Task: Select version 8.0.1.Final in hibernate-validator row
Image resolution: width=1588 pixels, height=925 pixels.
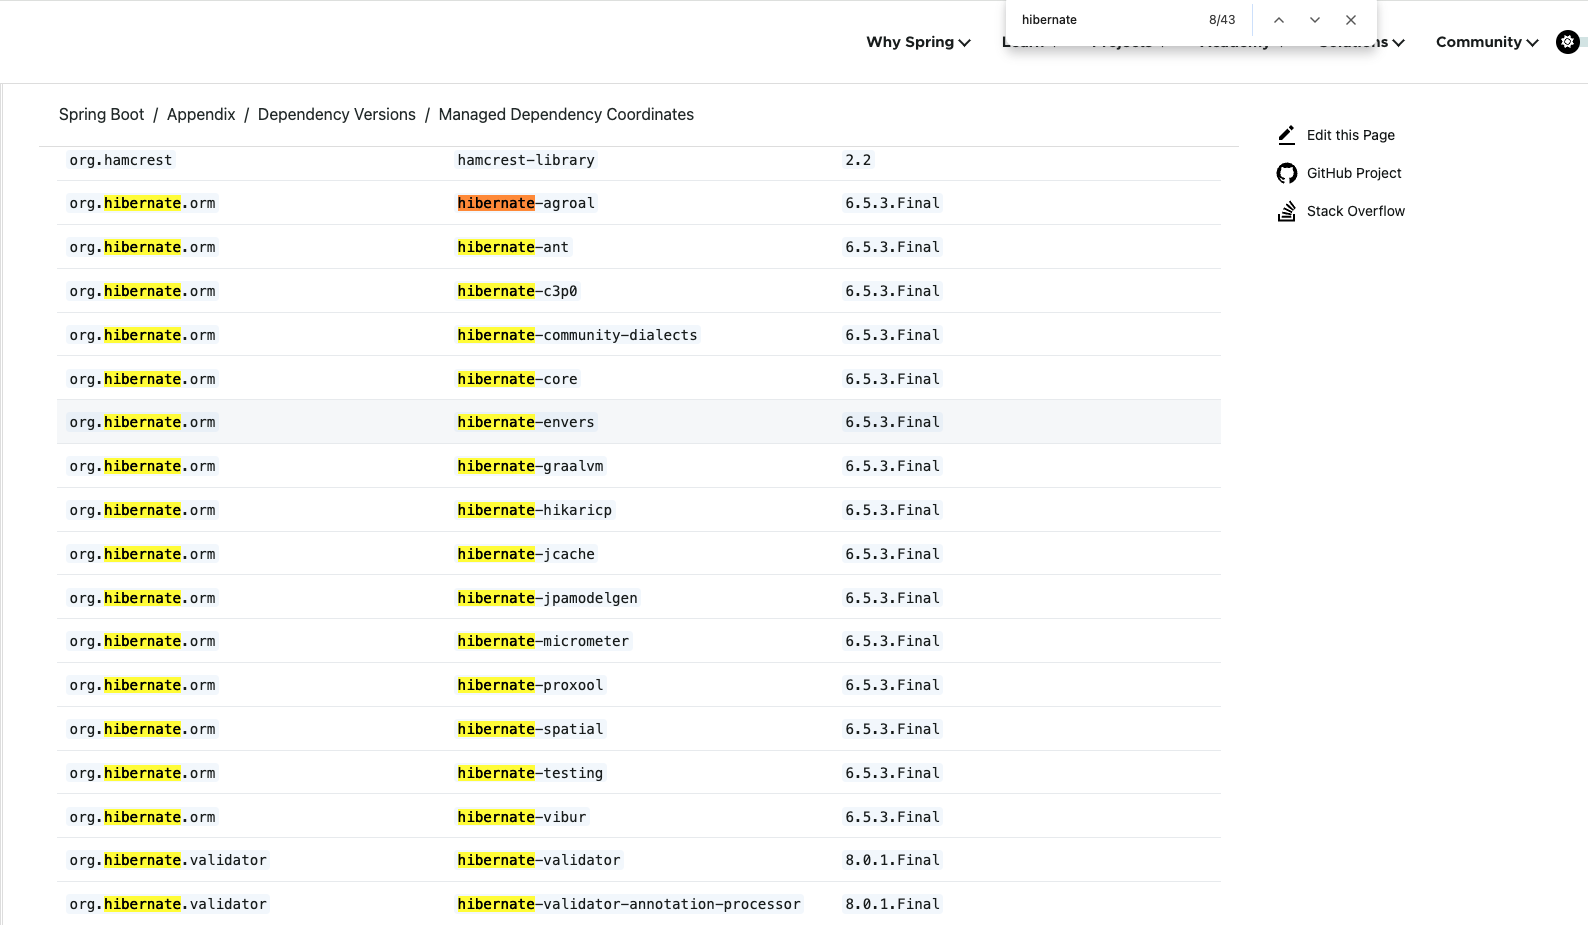Action: point(892,860)
